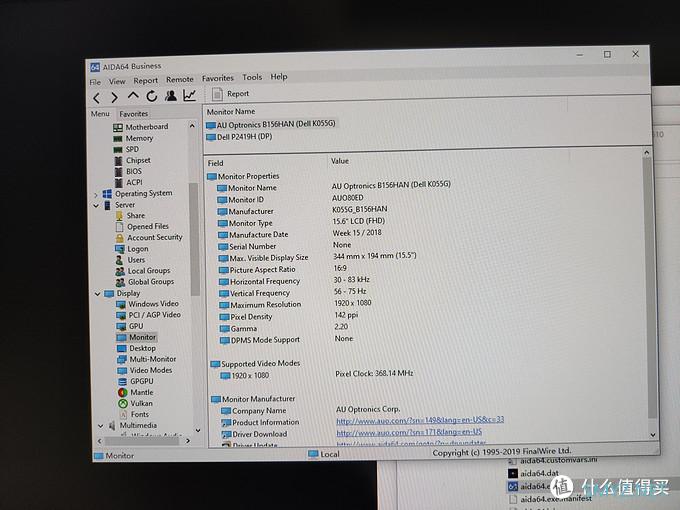
Task: Click the Value column header
Action: click(x=340, y=161)
